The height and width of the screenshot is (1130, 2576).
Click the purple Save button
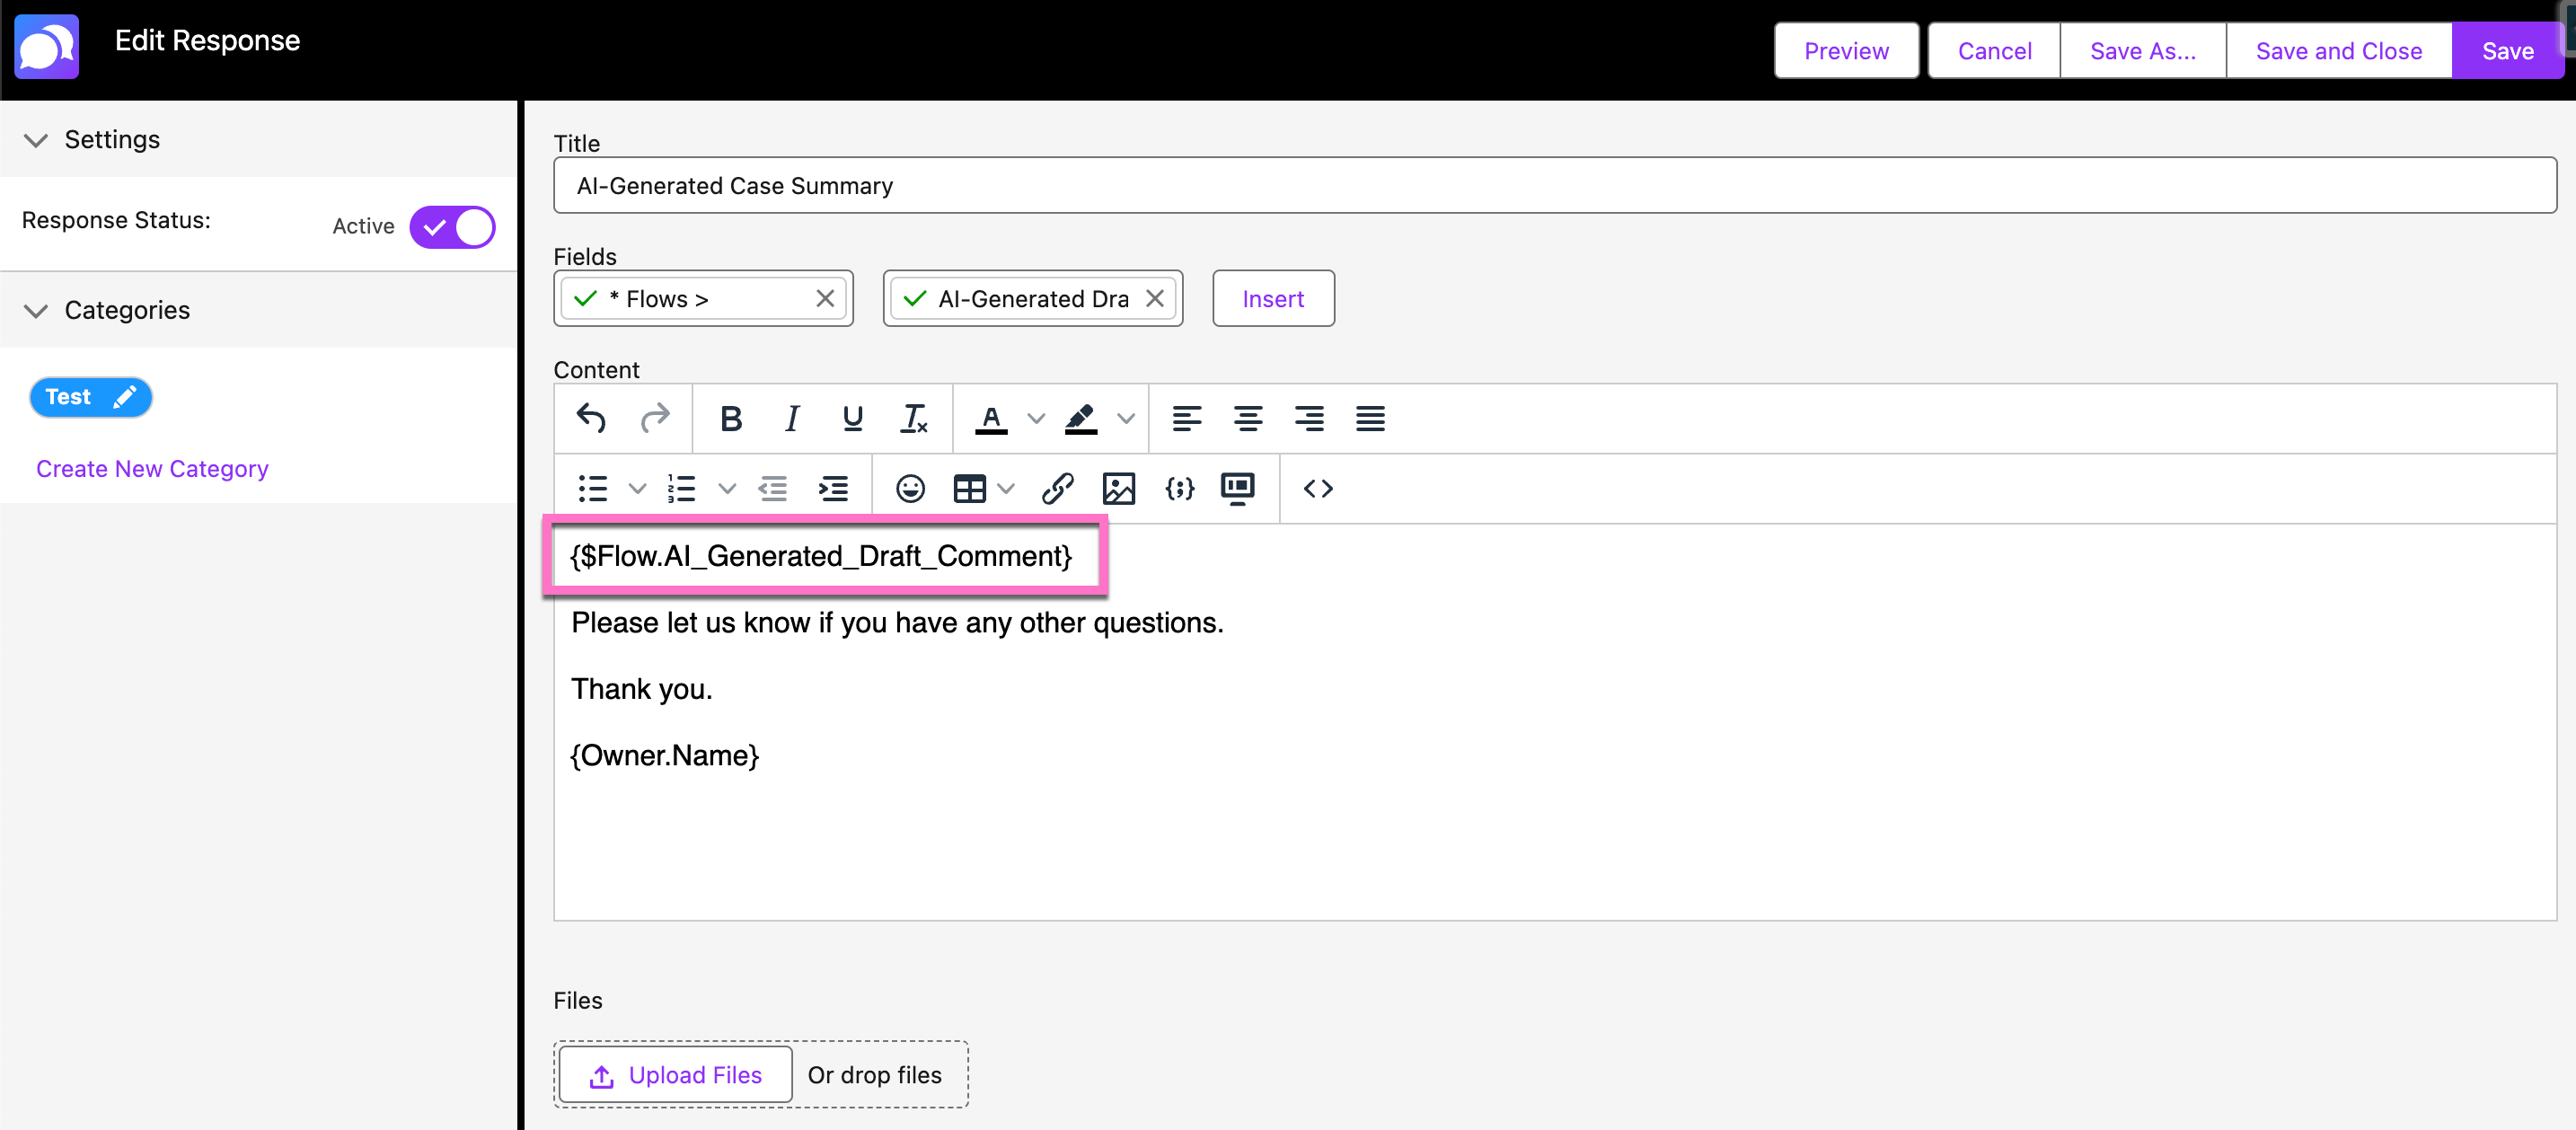tap(2507, 51)
